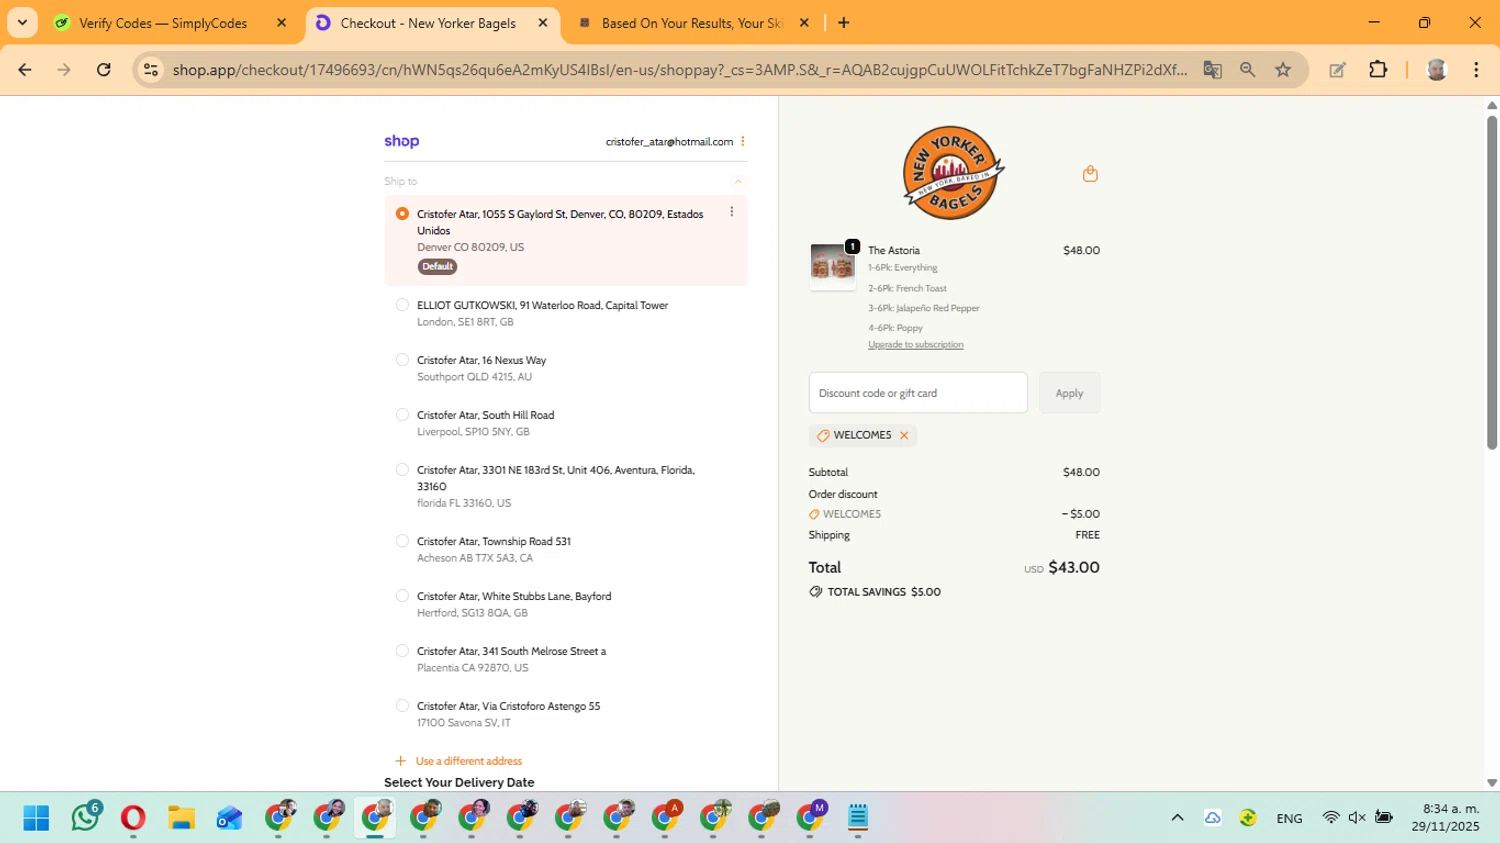Click the Shop logo
The width and height of the screenshot is (1500, 843).
click(x=402, y=141)
